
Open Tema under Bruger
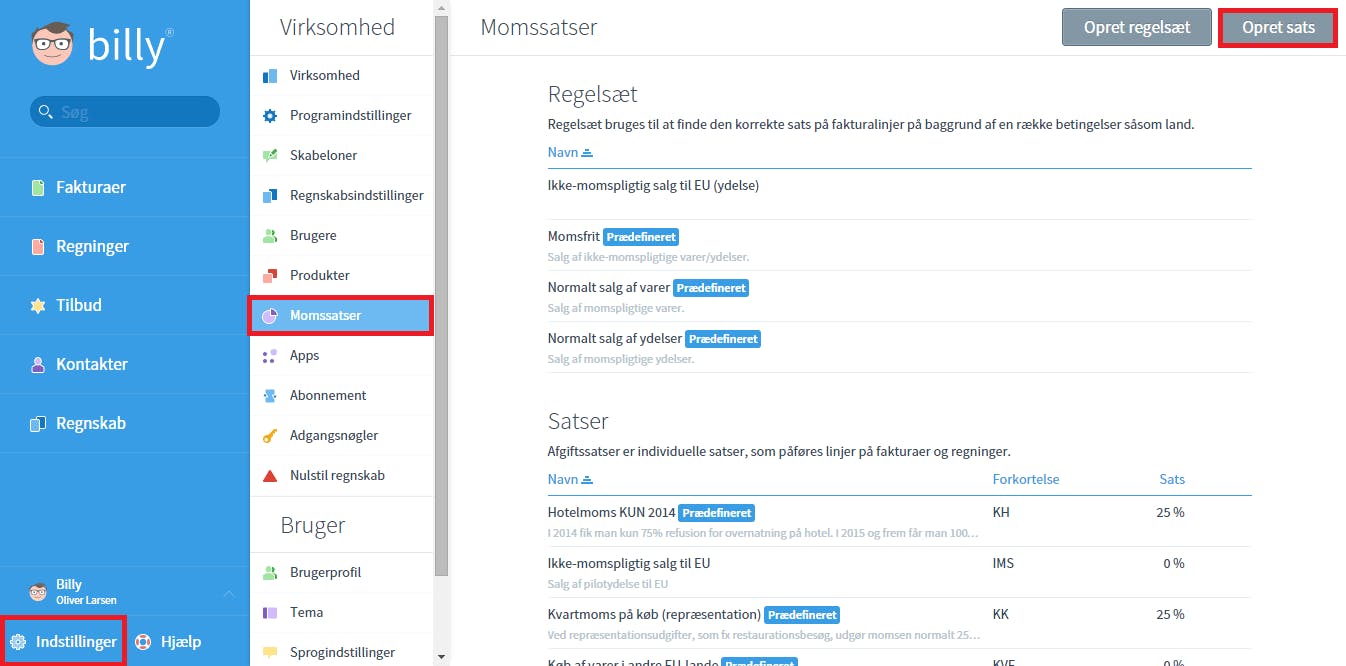[x=341, y=612]
